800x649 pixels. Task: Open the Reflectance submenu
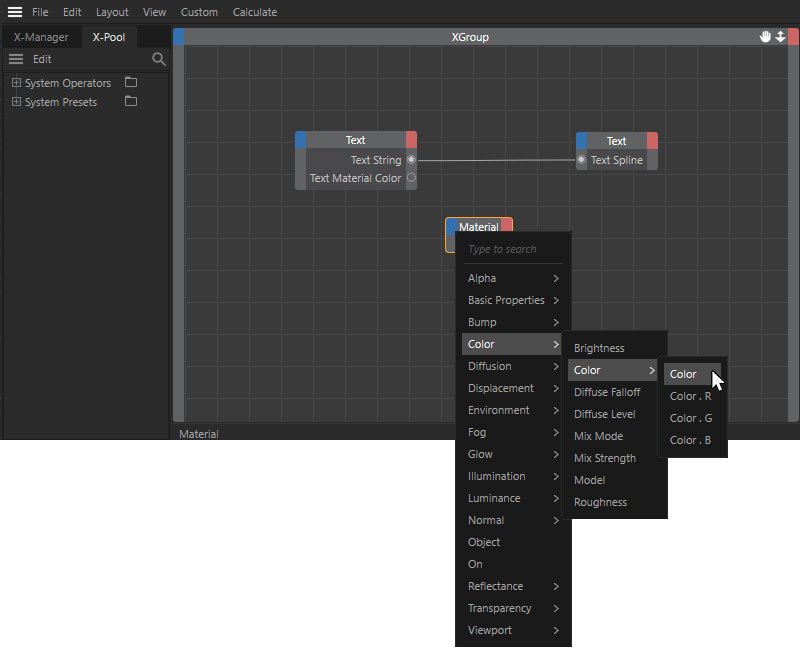coord(497,586)
